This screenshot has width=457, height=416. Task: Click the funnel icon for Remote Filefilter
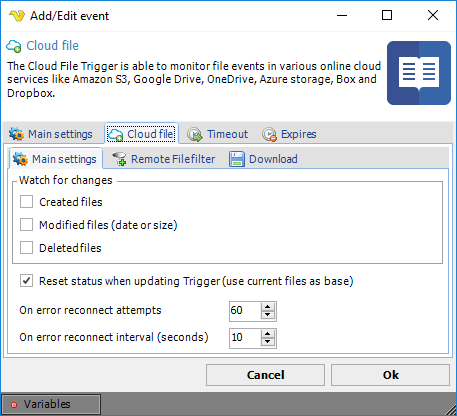point(119,159)
